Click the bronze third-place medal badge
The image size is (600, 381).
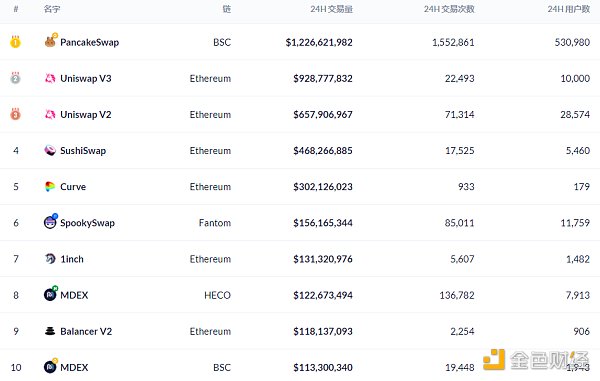15,114
